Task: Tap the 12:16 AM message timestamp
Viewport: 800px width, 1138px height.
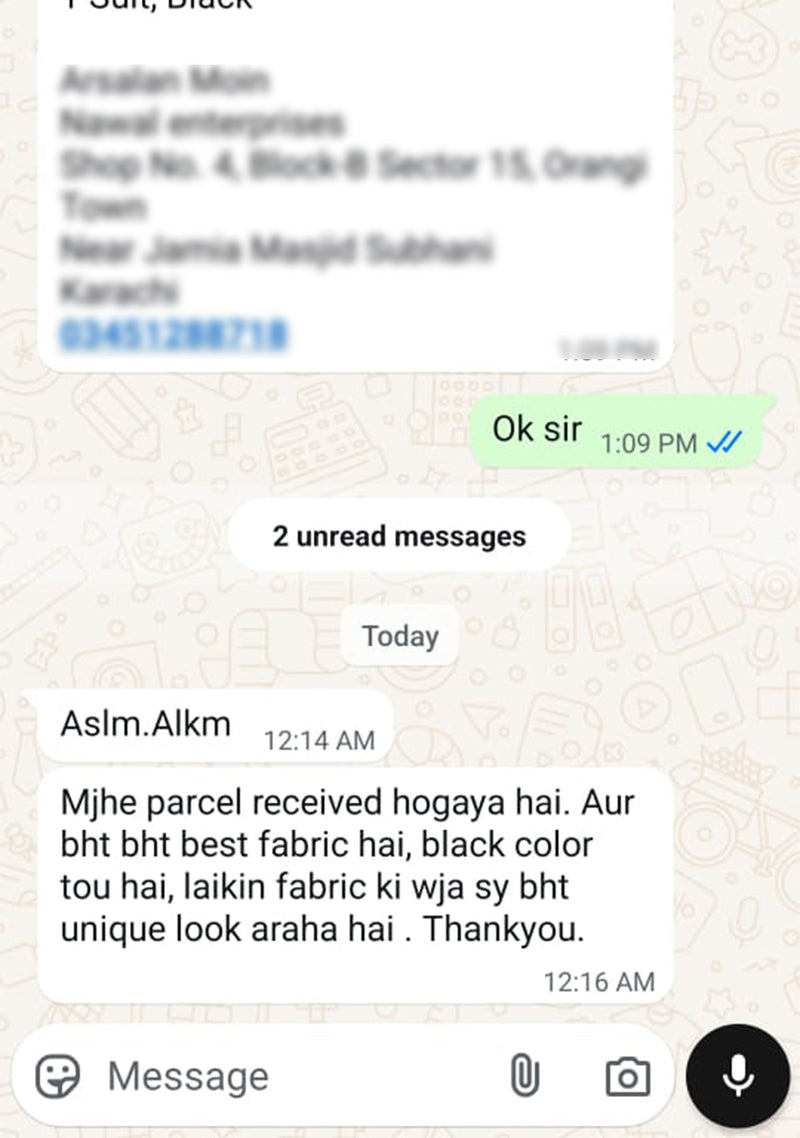Action: 599,983
